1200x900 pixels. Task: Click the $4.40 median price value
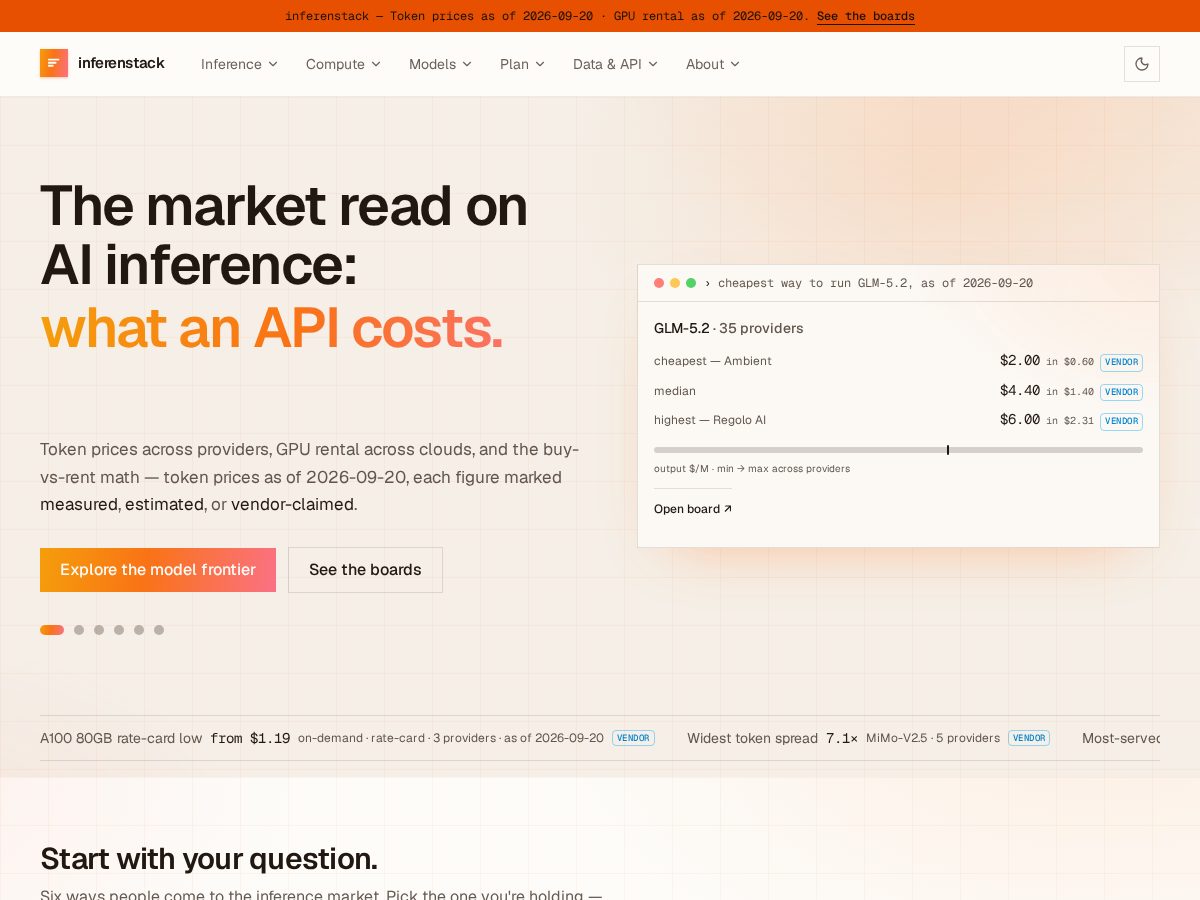[1020, 390]
